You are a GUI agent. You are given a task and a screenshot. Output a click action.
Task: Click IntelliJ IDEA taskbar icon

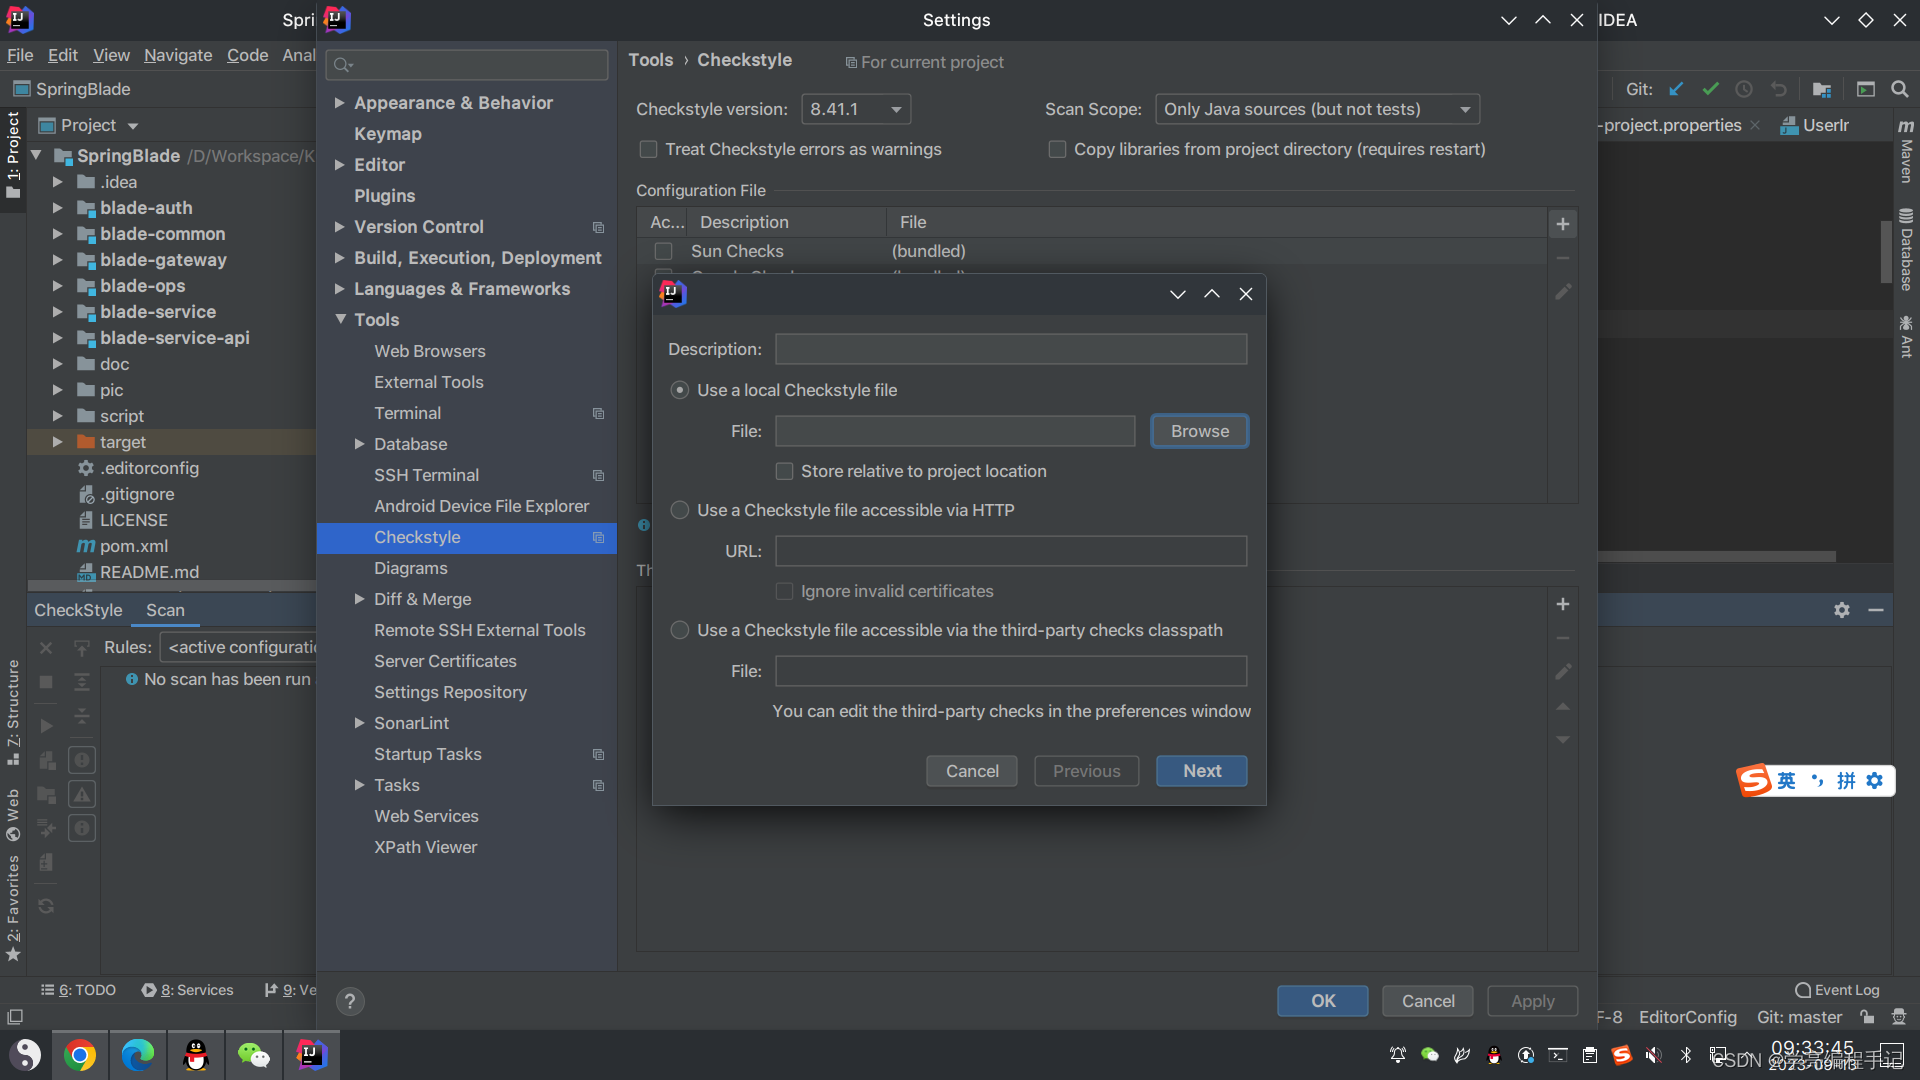click(x=312, y=1055)
